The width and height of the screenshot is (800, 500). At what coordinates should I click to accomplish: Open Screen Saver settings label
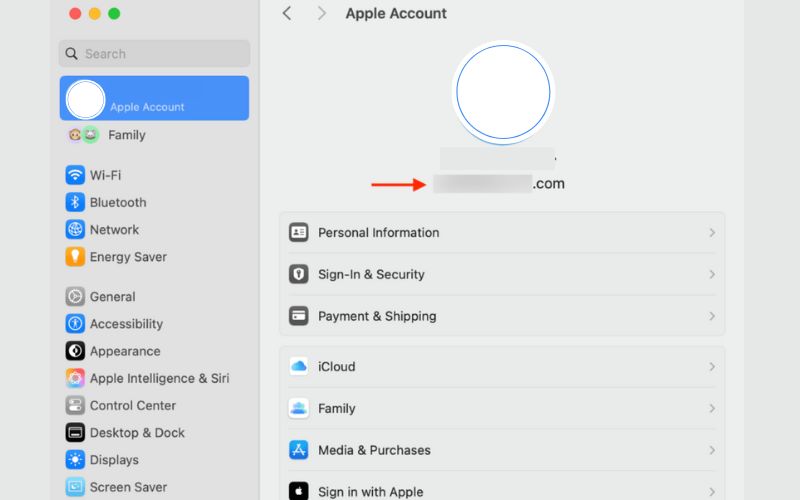click(129, 487)
